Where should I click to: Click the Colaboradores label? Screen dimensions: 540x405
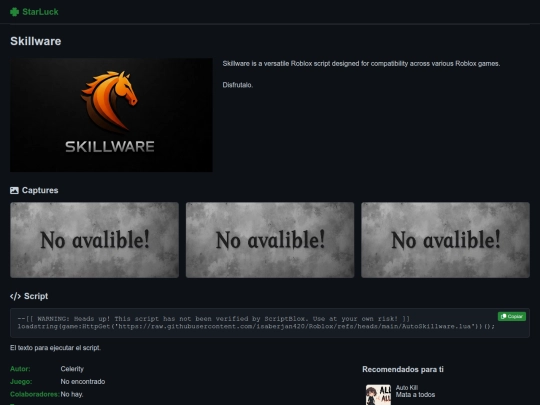coord(34,394)
